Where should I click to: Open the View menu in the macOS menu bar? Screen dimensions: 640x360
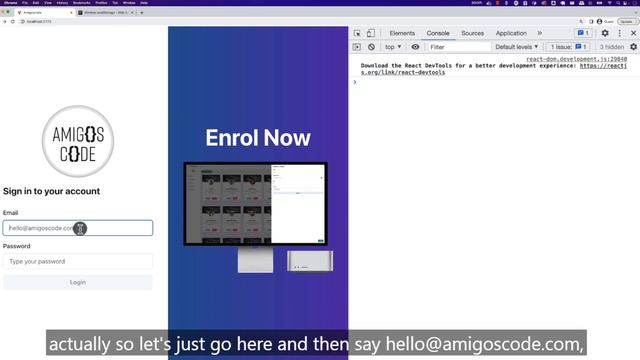coord(48,2)
